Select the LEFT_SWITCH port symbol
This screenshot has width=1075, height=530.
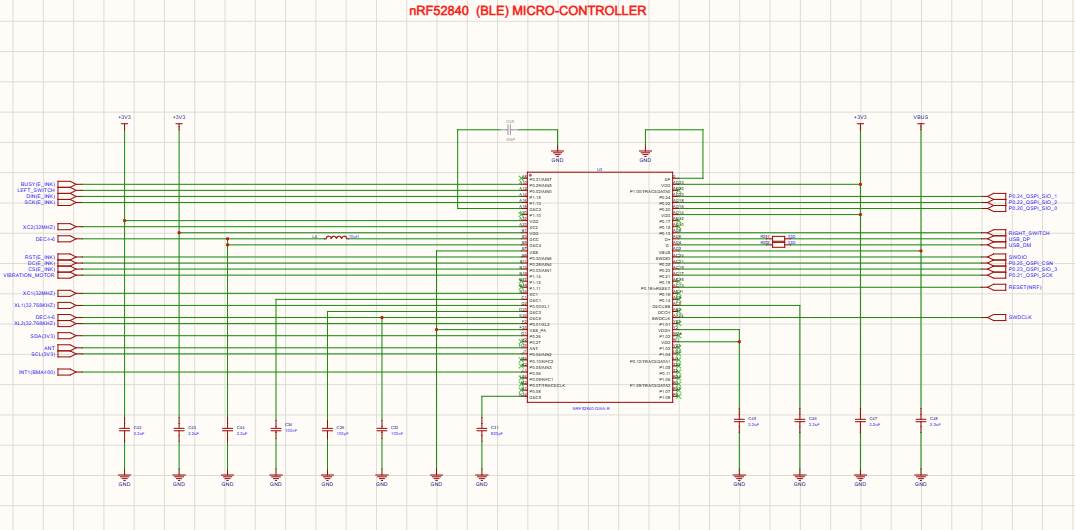(x=67, y=191)
